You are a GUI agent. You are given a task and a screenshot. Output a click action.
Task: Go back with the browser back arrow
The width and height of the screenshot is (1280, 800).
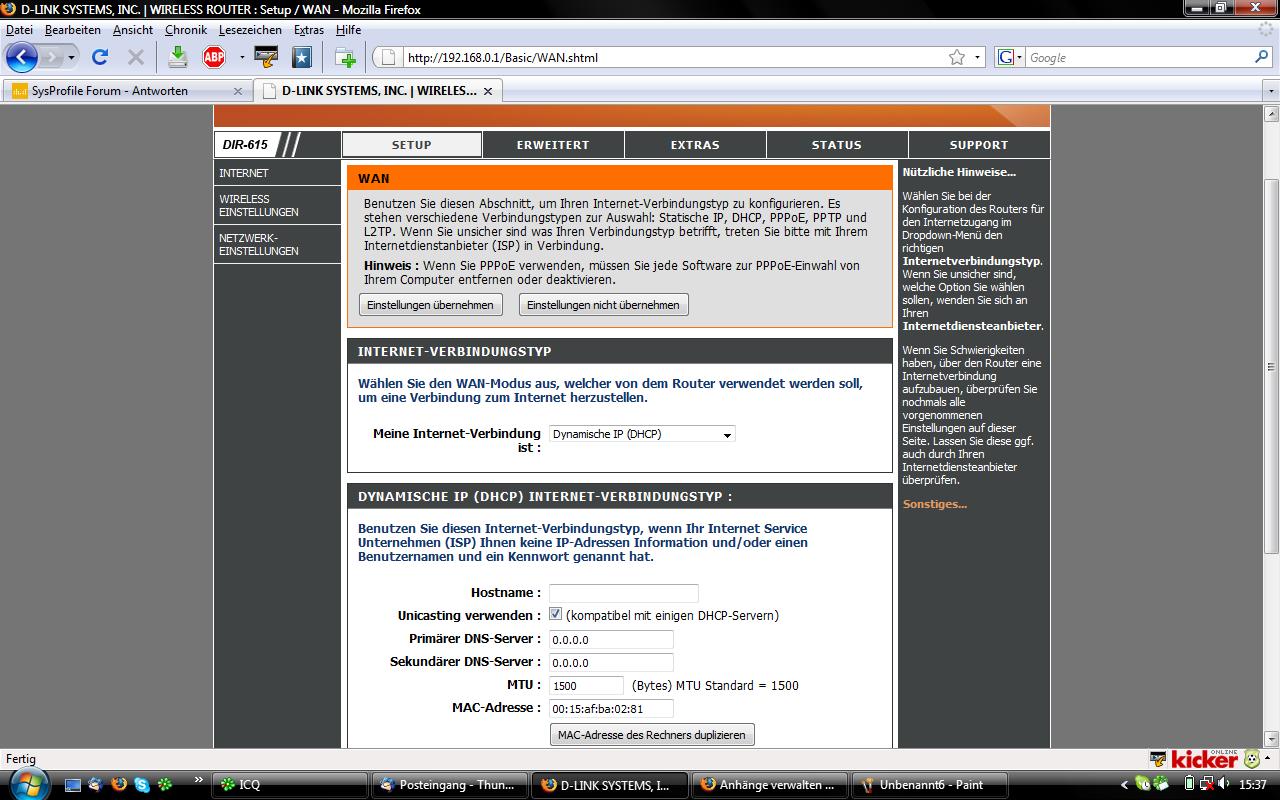click(21, 57)
